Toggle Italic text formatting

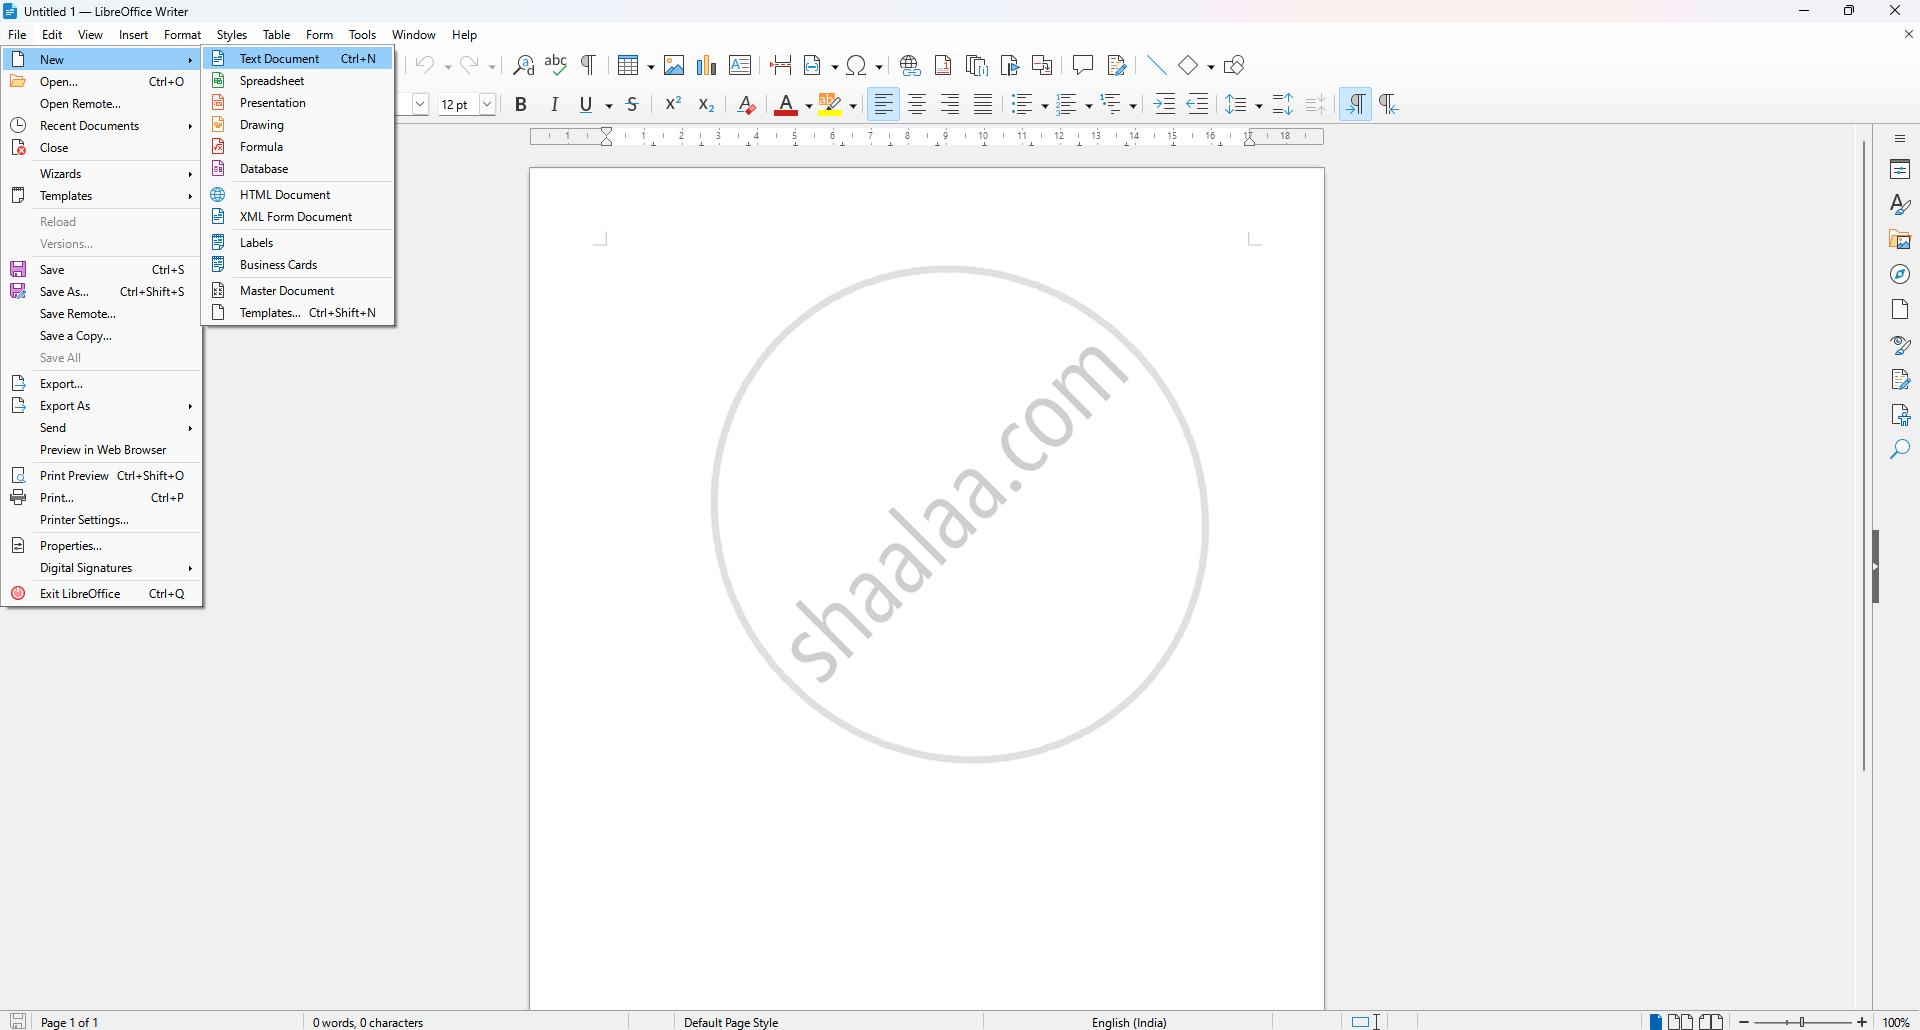coord(554,105)
